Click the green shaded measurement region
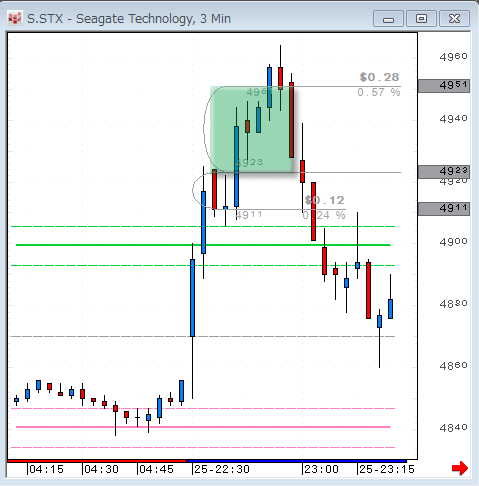Viewport: 479px width, 486px height. 252,129
